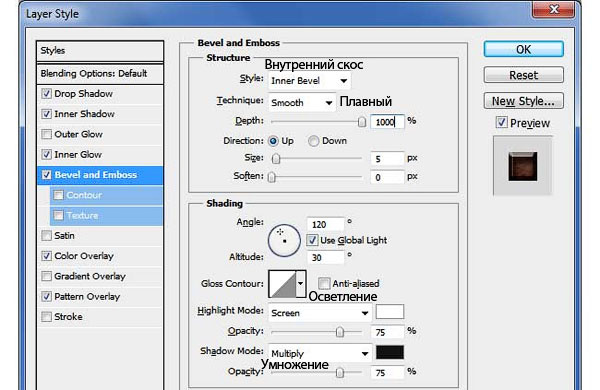Open the Technique dropdown showing Smooth
Screen dimensions: 600x390
pos(302,102)
